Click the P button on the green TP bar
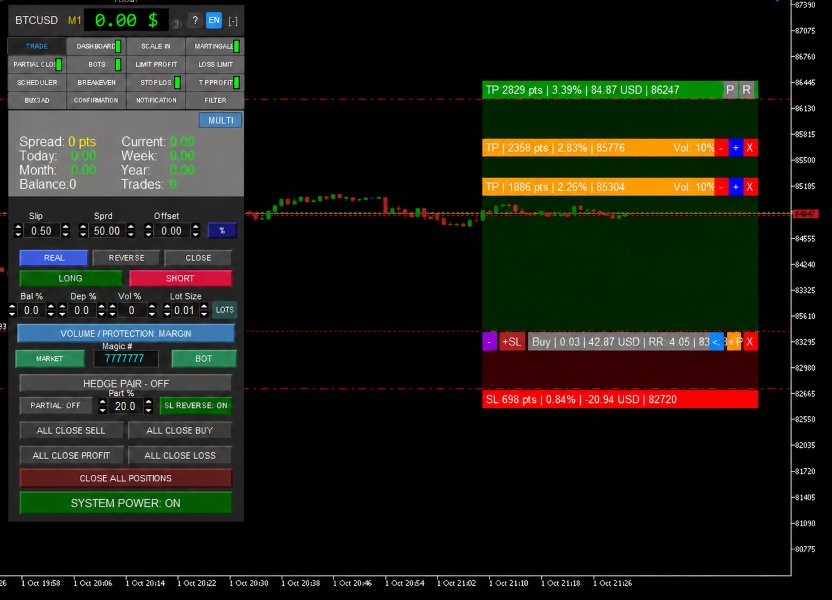 [730, 90]
